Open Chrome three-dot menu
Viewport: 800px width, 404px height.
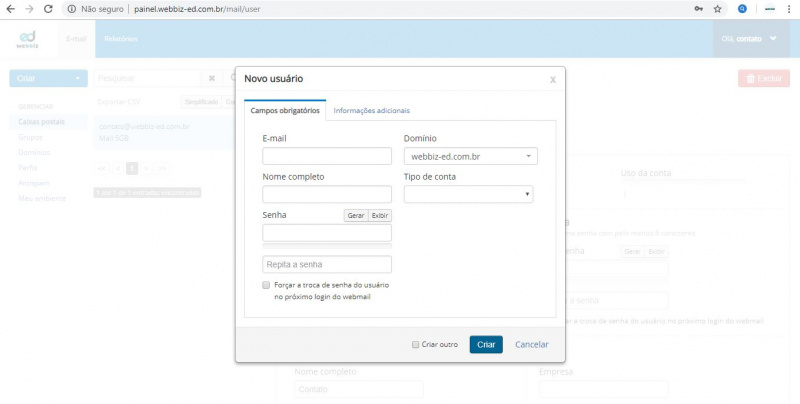tap(788, 8)
